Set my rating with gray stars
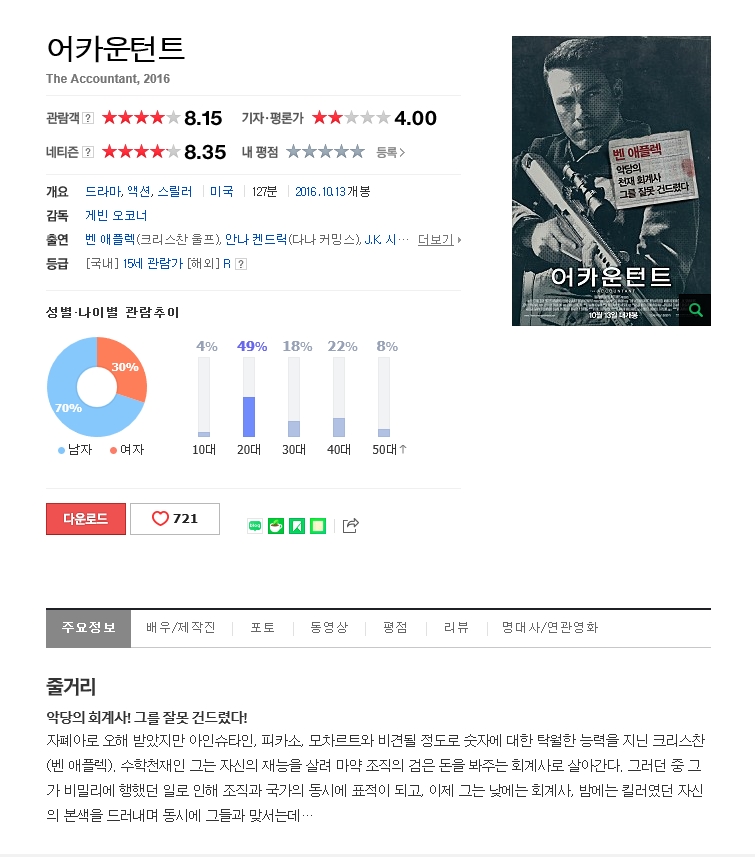Screen dimensions: 755x857 [x=325, y=151]
